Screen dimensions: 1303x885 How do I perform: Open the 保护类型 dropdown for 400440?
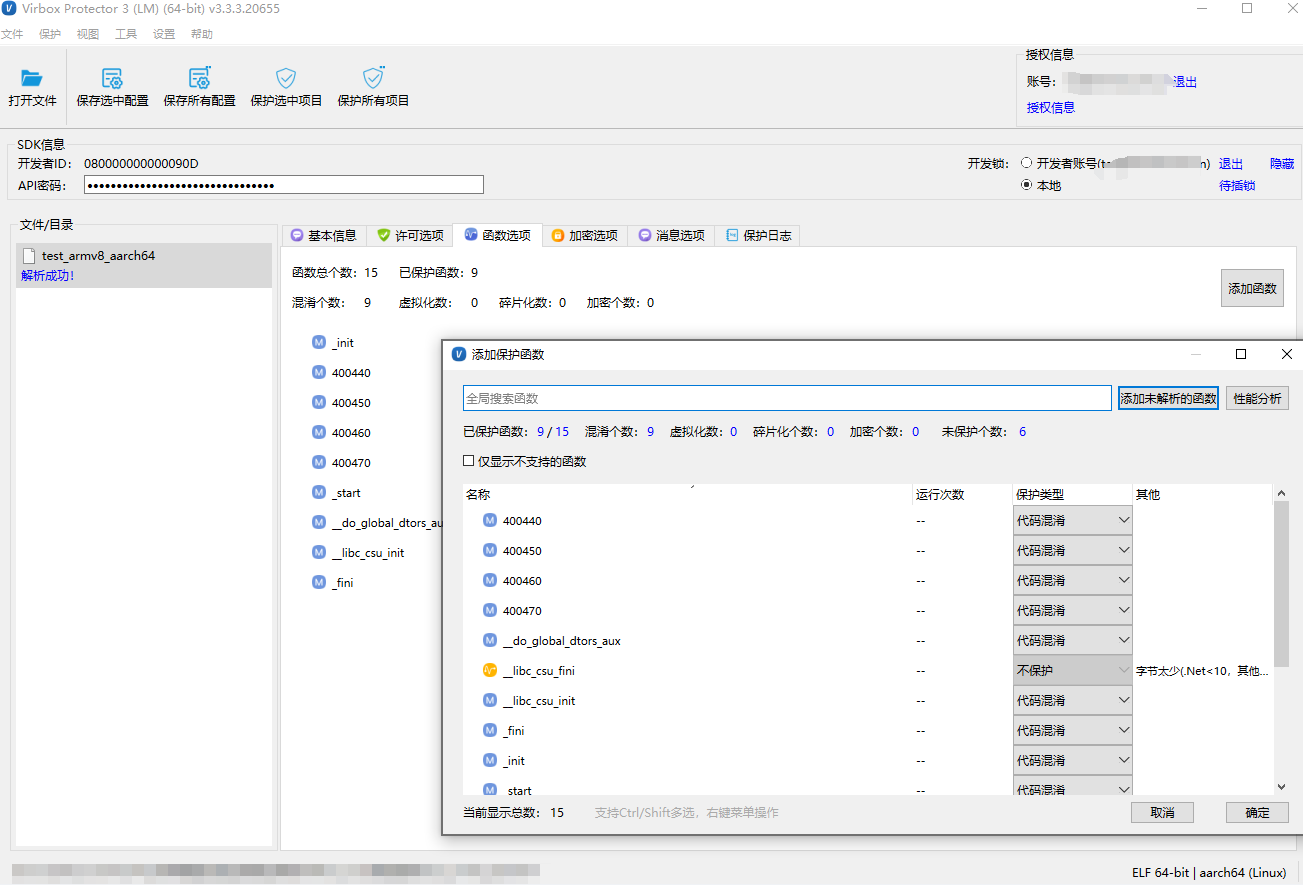tap(1073, 520)
